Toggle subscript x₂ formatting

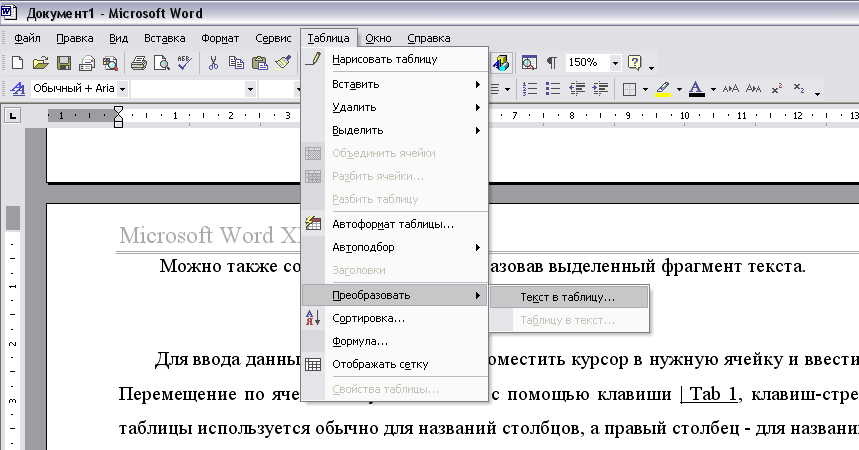(x=799, y=88)
